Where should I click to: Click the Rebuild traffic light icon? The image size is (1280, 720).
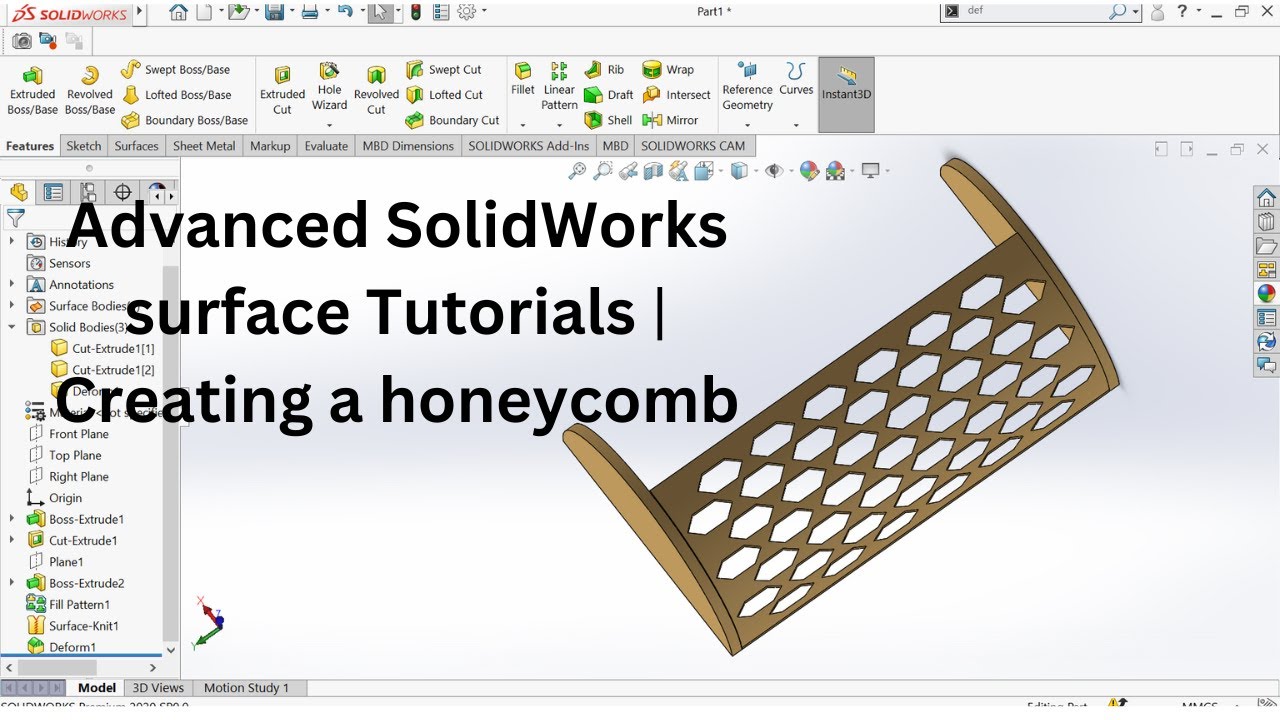416,12
